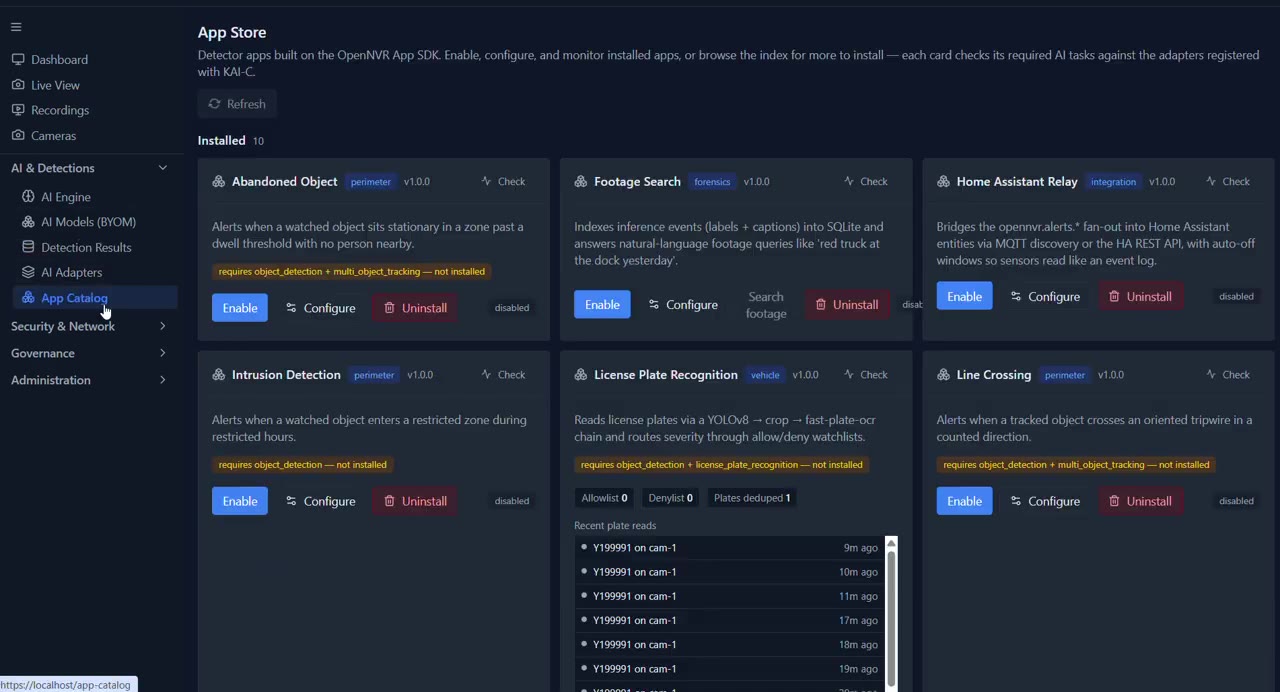Uninstall the Home Assistant Relay app

click(1140, 297)
